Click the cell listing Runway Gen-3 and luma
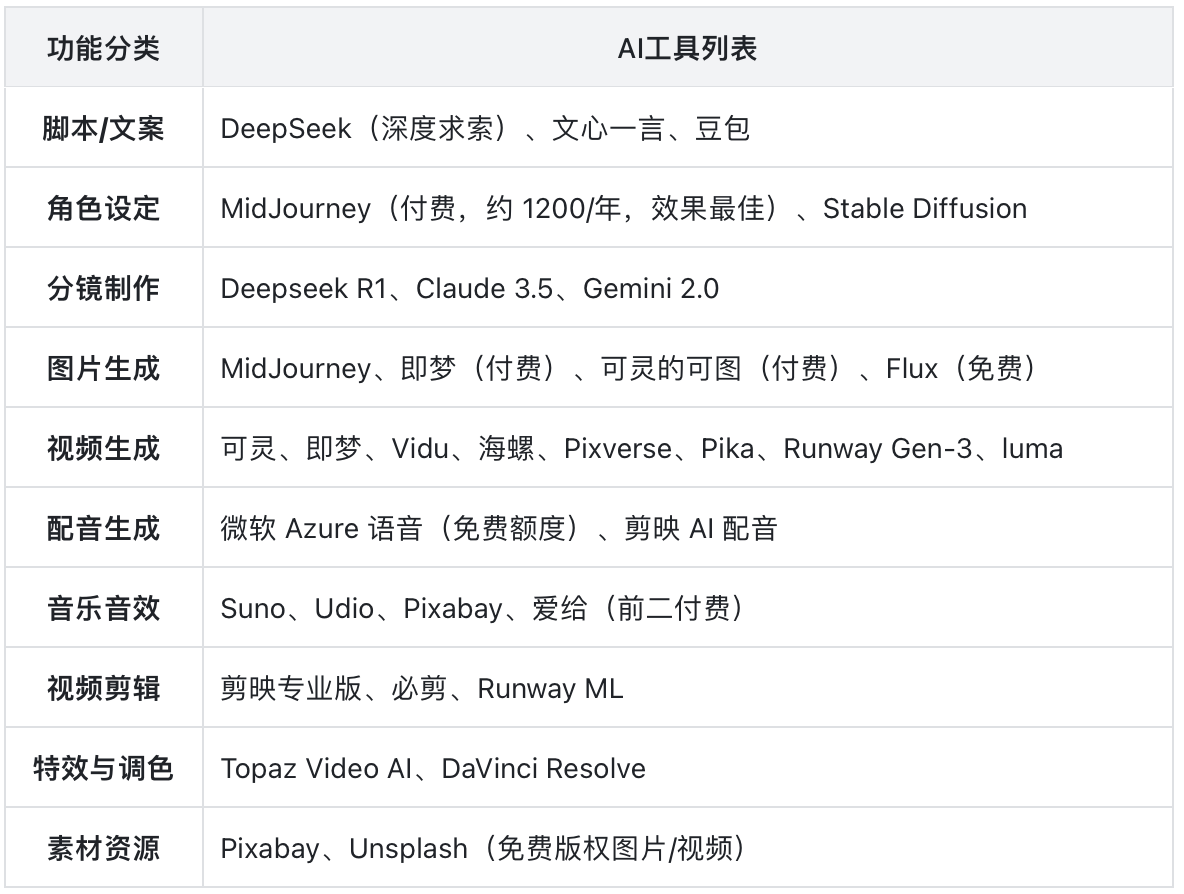 click(x=641, y=449)
